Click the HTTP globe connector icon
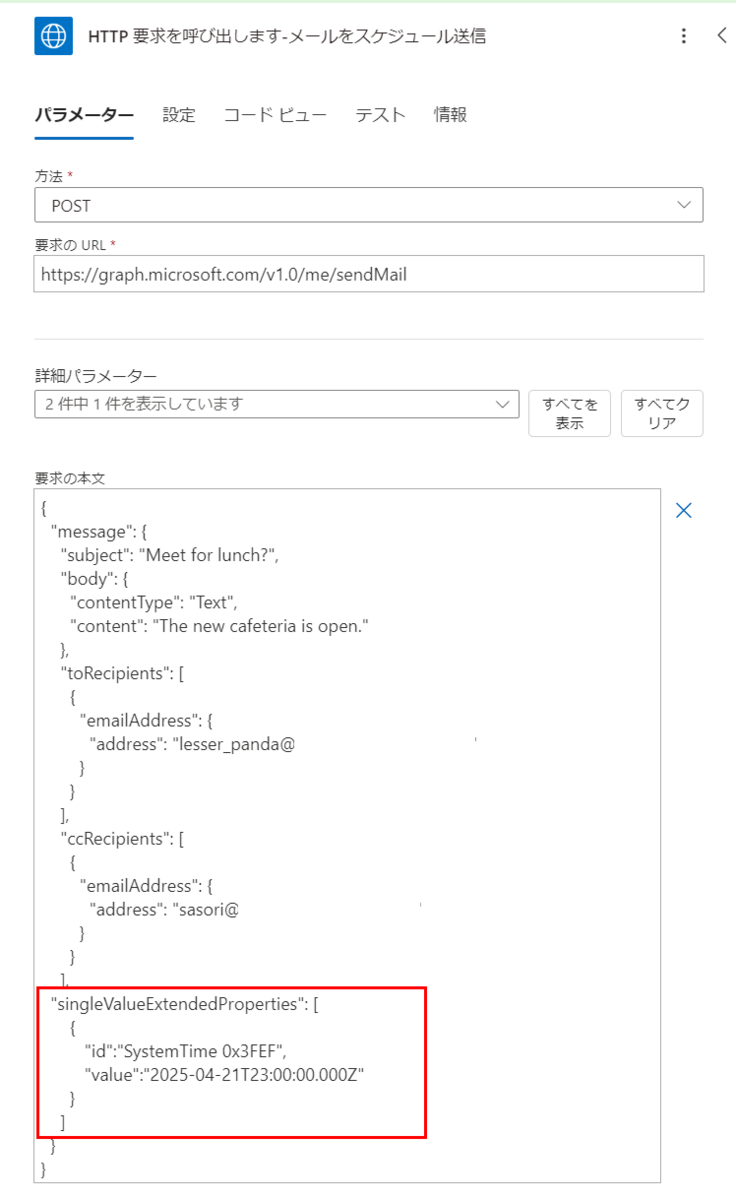 [53, 36]
